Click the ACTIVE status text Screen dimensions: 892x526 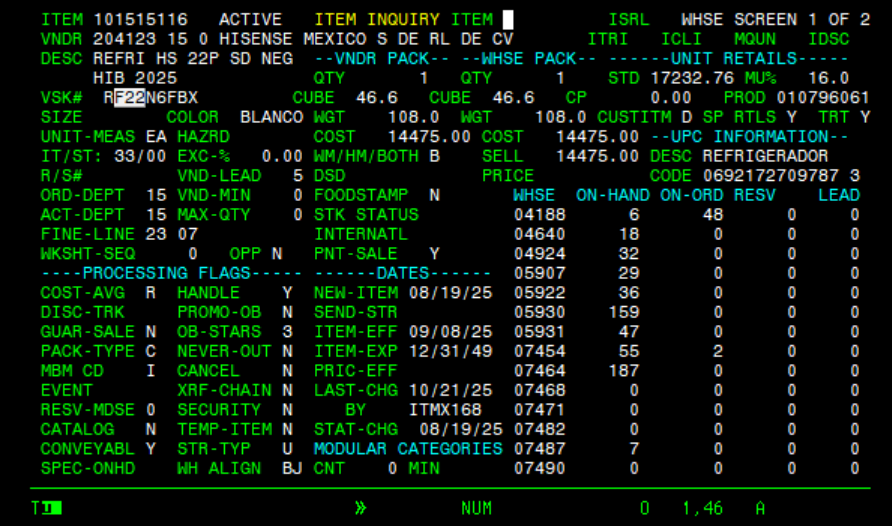click(x=250, y=19)
